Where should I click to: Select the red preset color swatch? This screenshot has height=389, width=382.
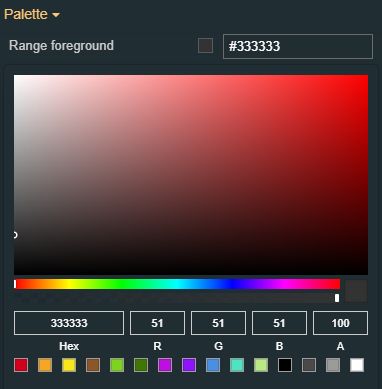pos(21,365)
